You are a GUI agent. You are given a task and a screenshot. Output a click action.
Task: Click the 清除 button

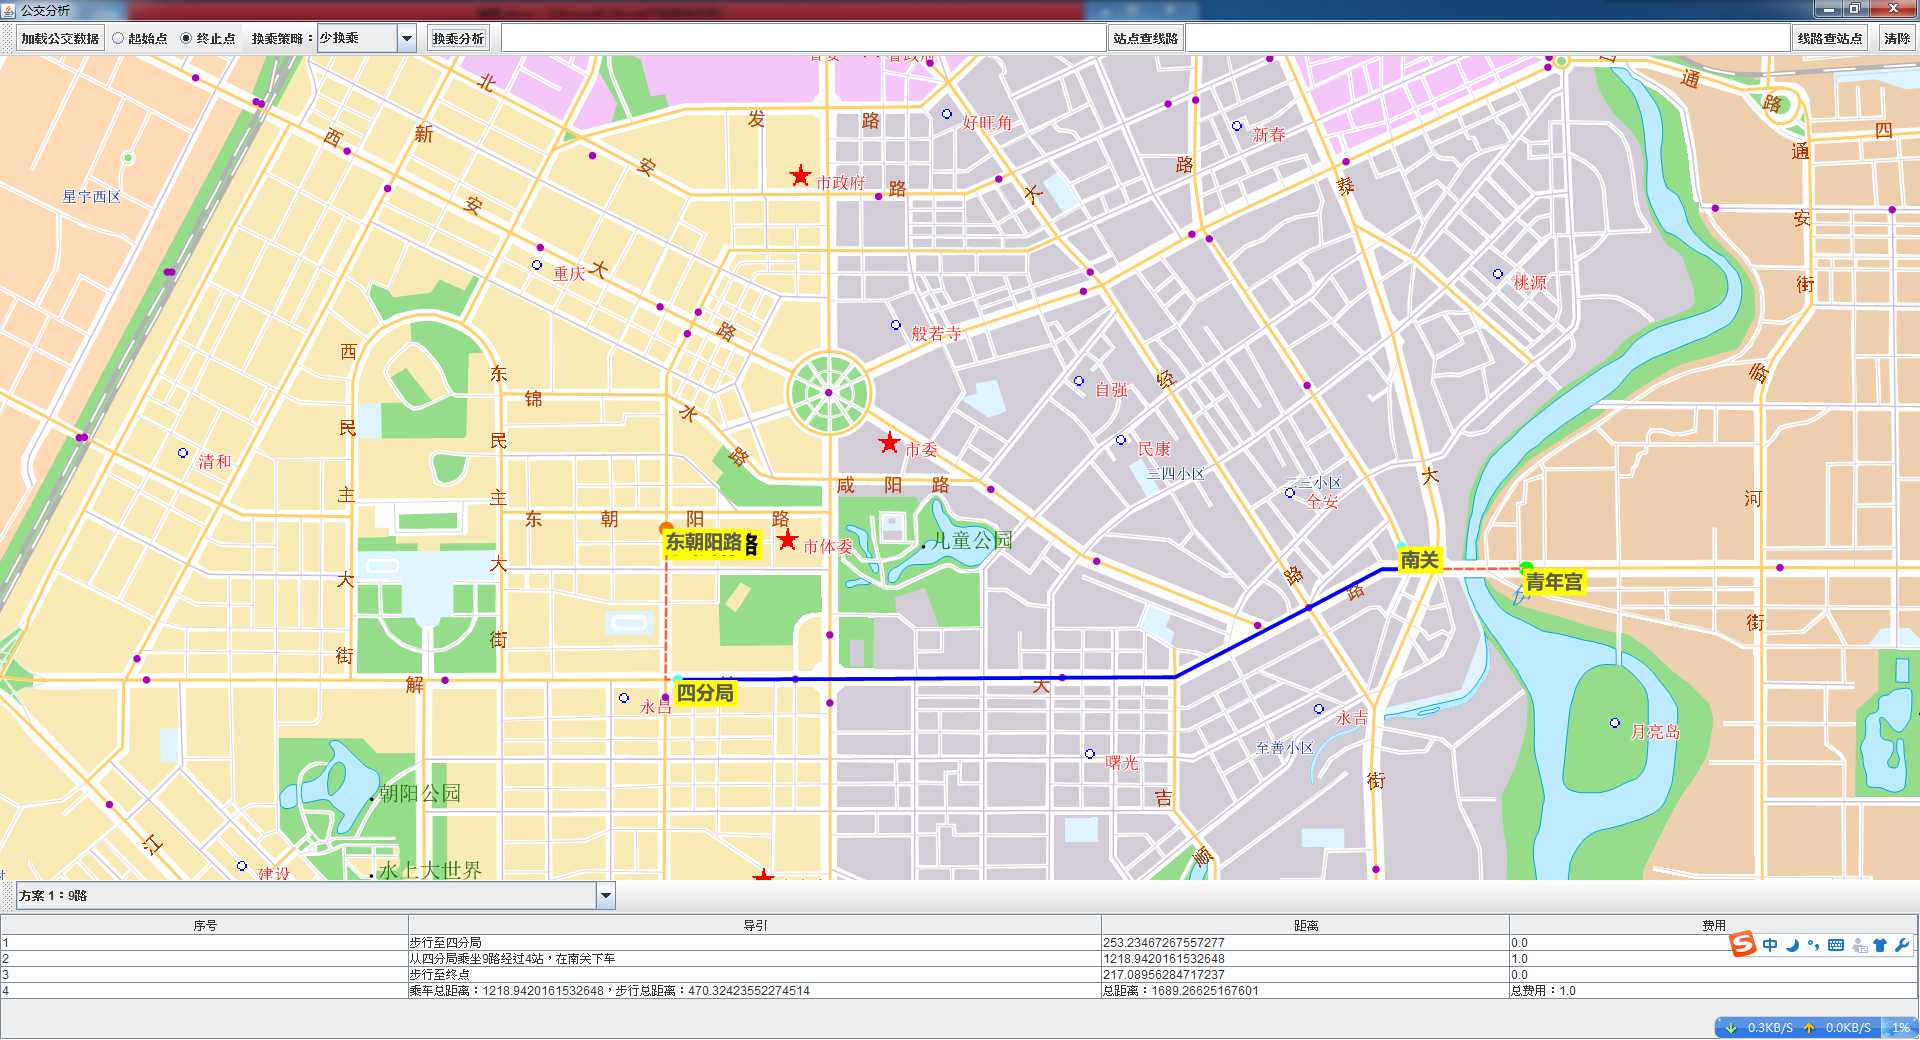click(x=1896, y=38)
